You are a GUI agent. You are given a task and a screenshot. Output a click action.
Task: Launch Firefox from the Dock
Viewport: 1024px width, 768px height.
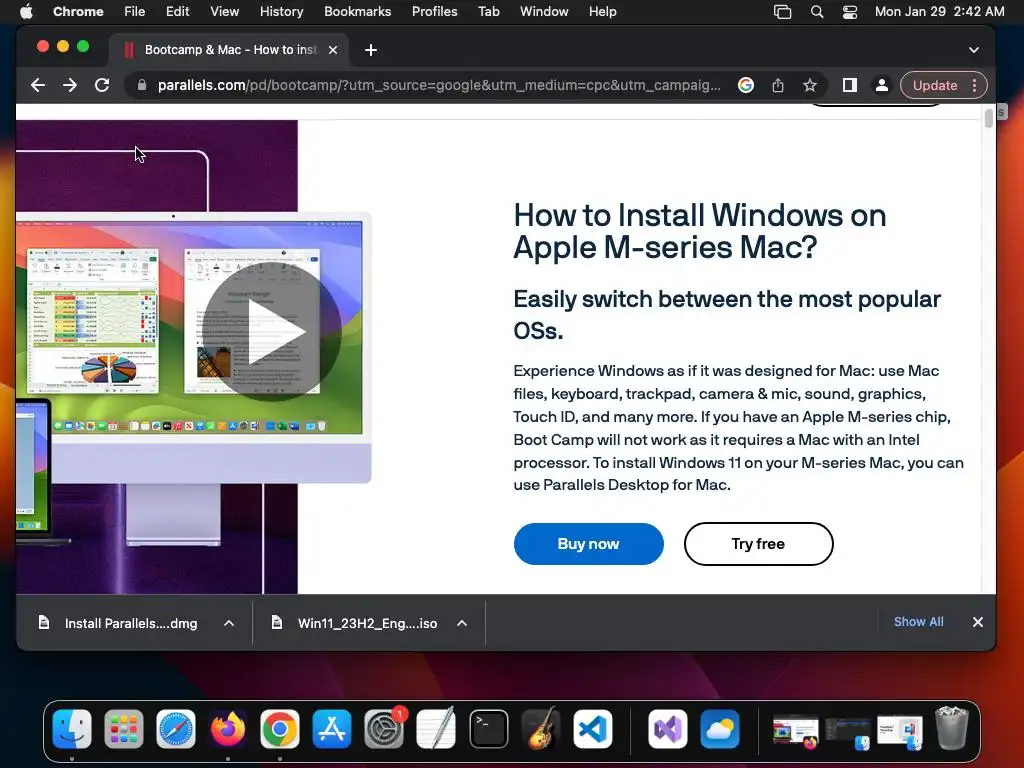coord(228,729)
